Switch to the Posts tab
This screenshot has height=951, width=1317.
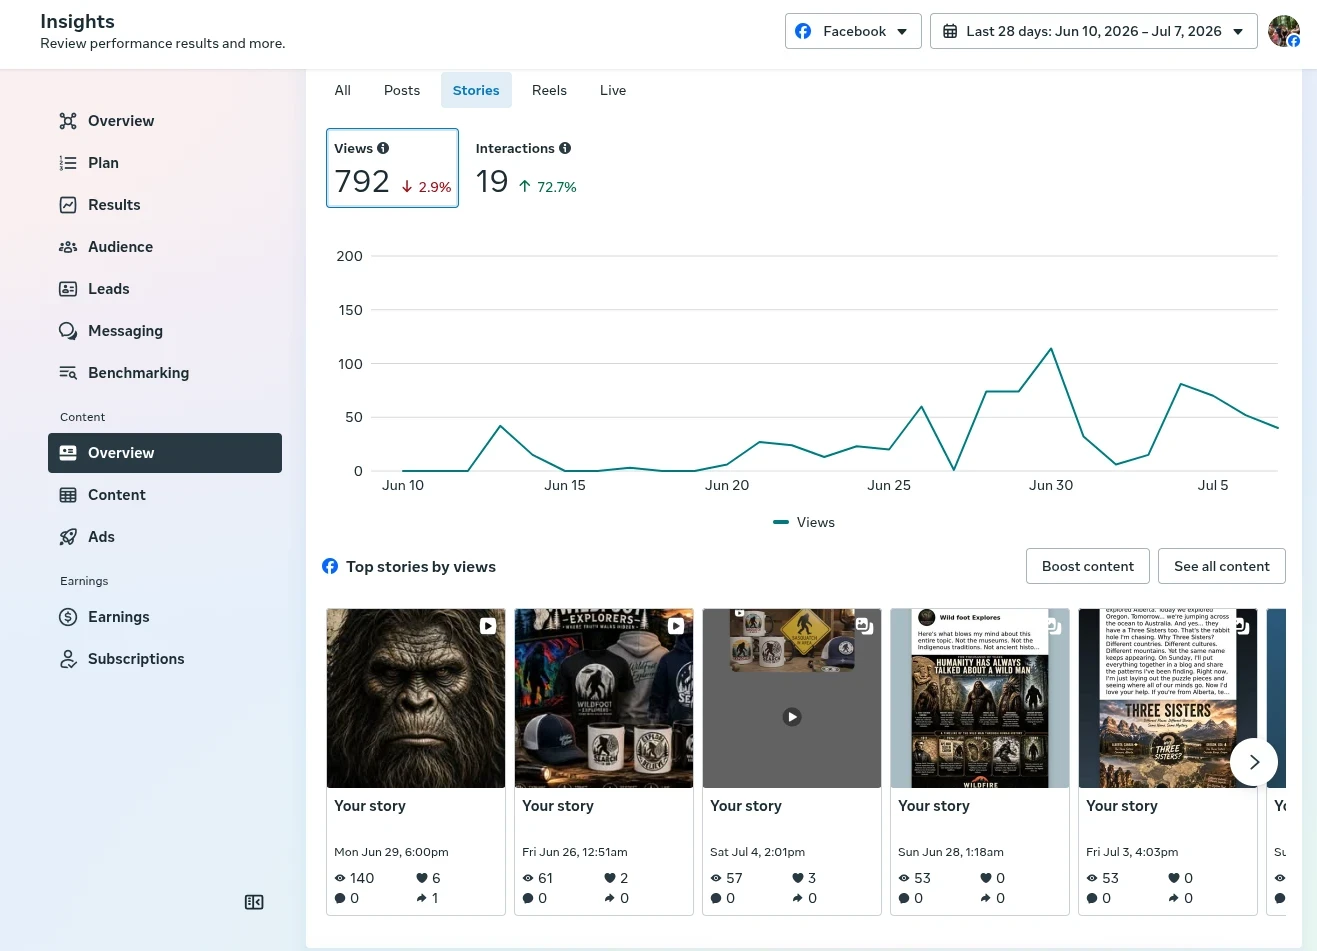pos(402,90)
